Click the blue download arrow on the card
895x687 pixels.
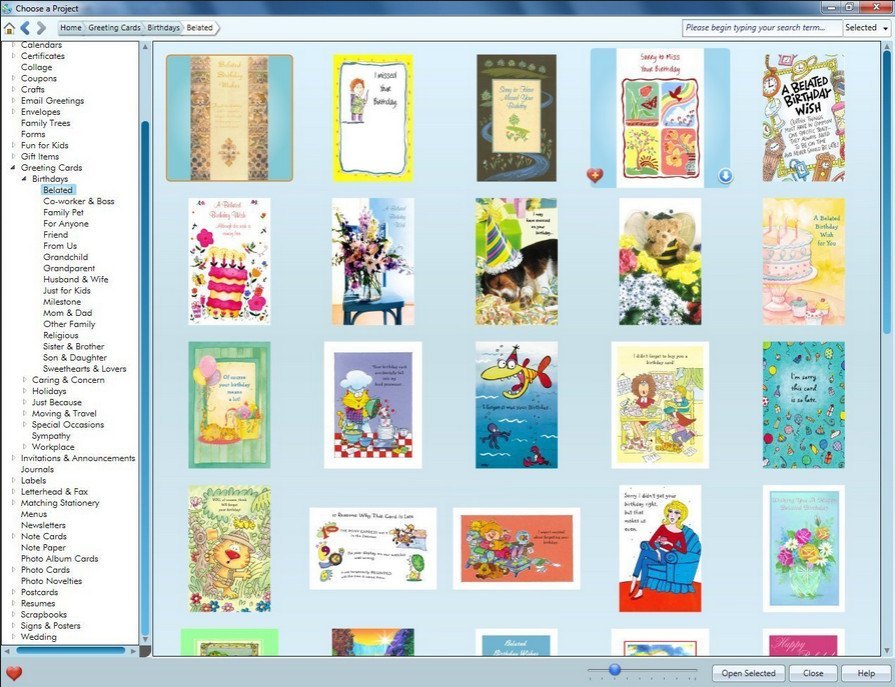coord(725,176)
